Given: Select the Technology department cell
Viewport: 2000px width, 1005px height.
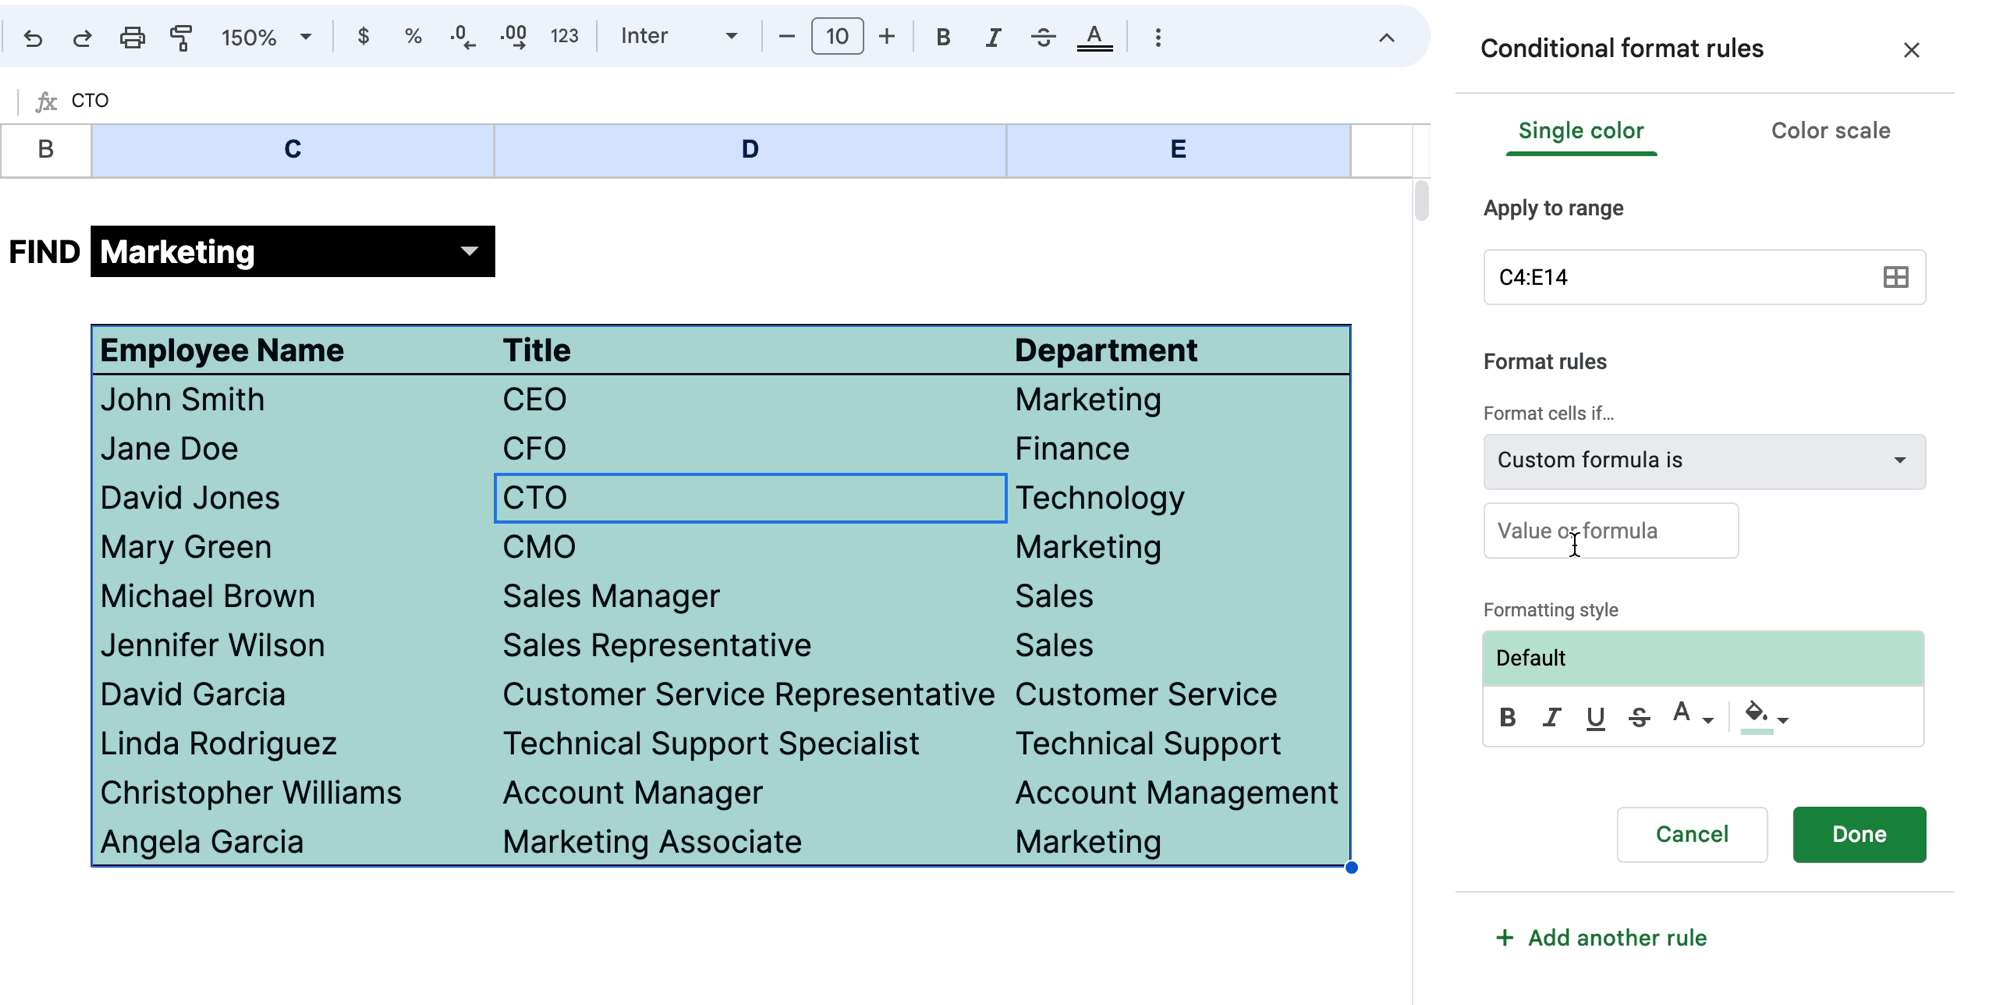Looking at the screenshot, I should coord(1178,498).
